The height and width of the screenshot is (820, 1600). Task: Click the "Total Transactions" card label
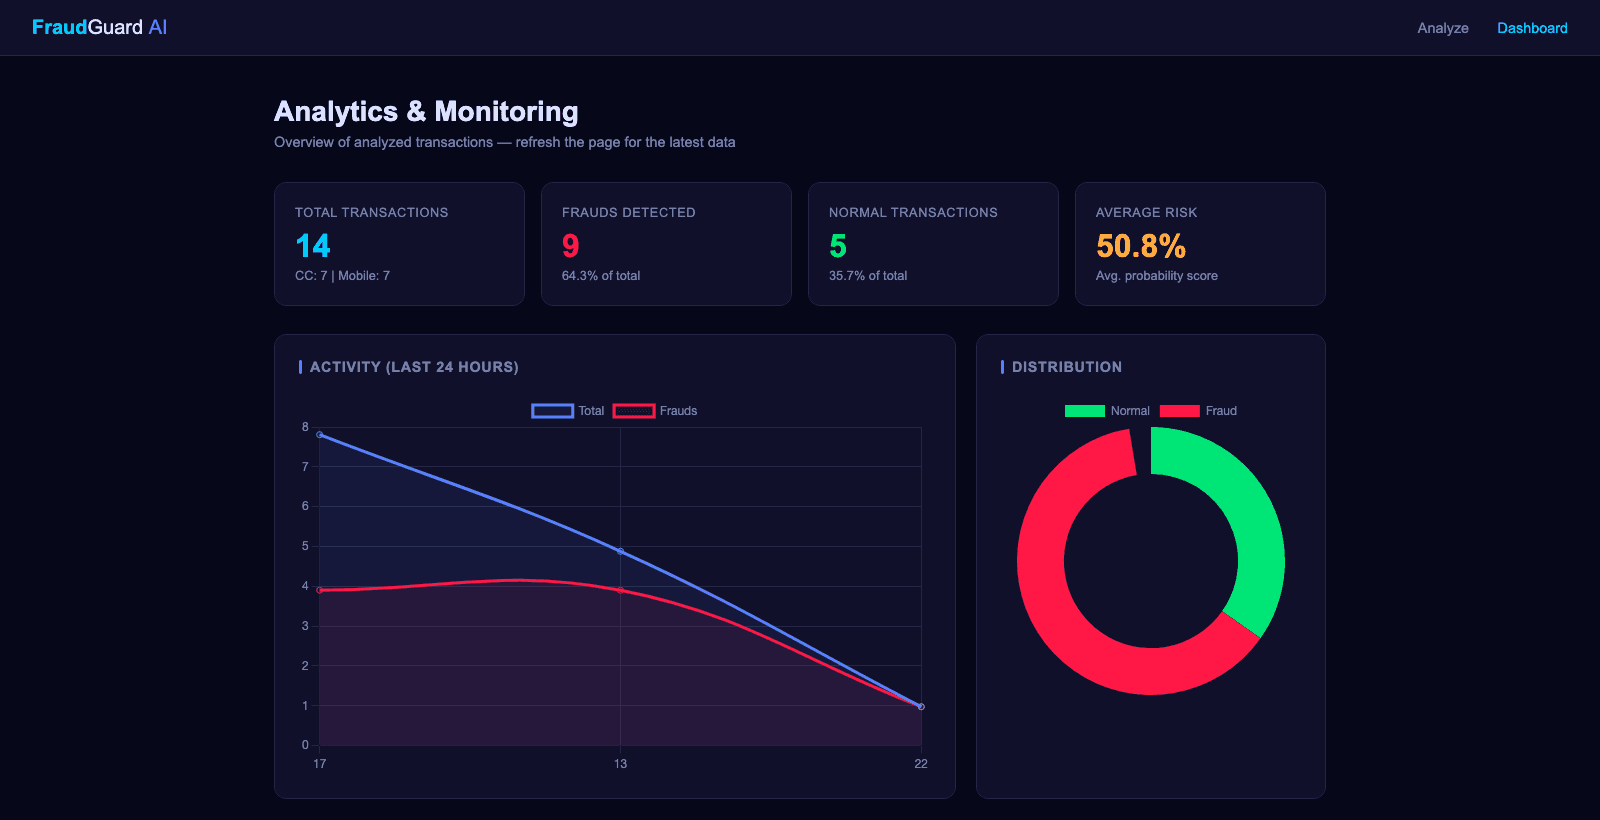(x=371, y=213)
